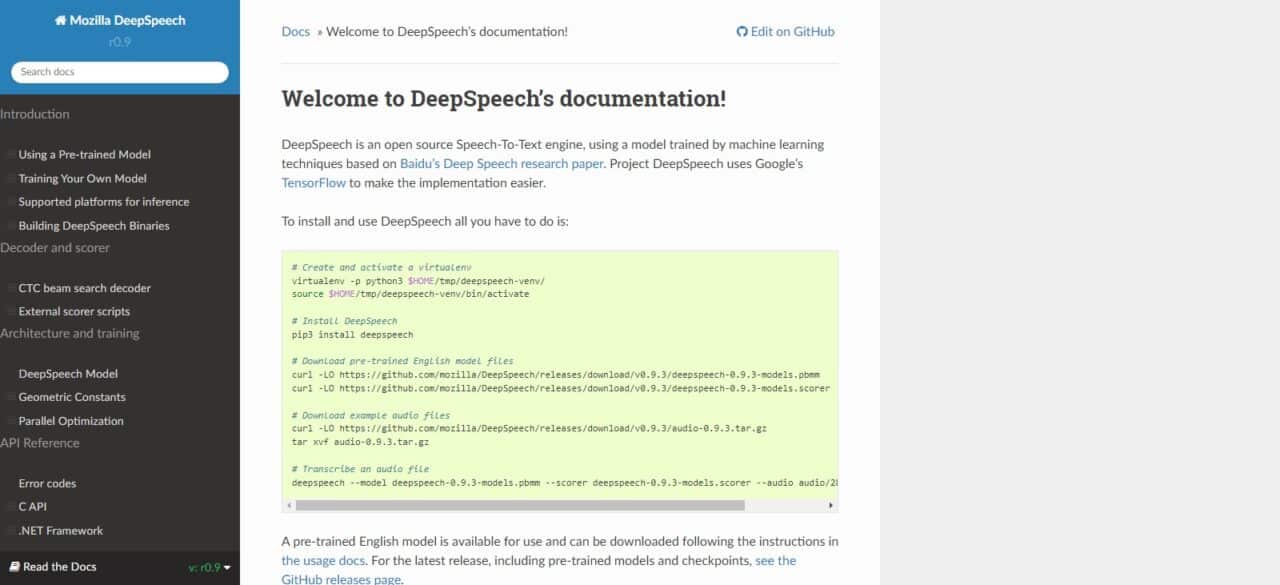
Task: Click the '# Download example audio files' comment
Action: pyautogui.click(x=371, y=415)
